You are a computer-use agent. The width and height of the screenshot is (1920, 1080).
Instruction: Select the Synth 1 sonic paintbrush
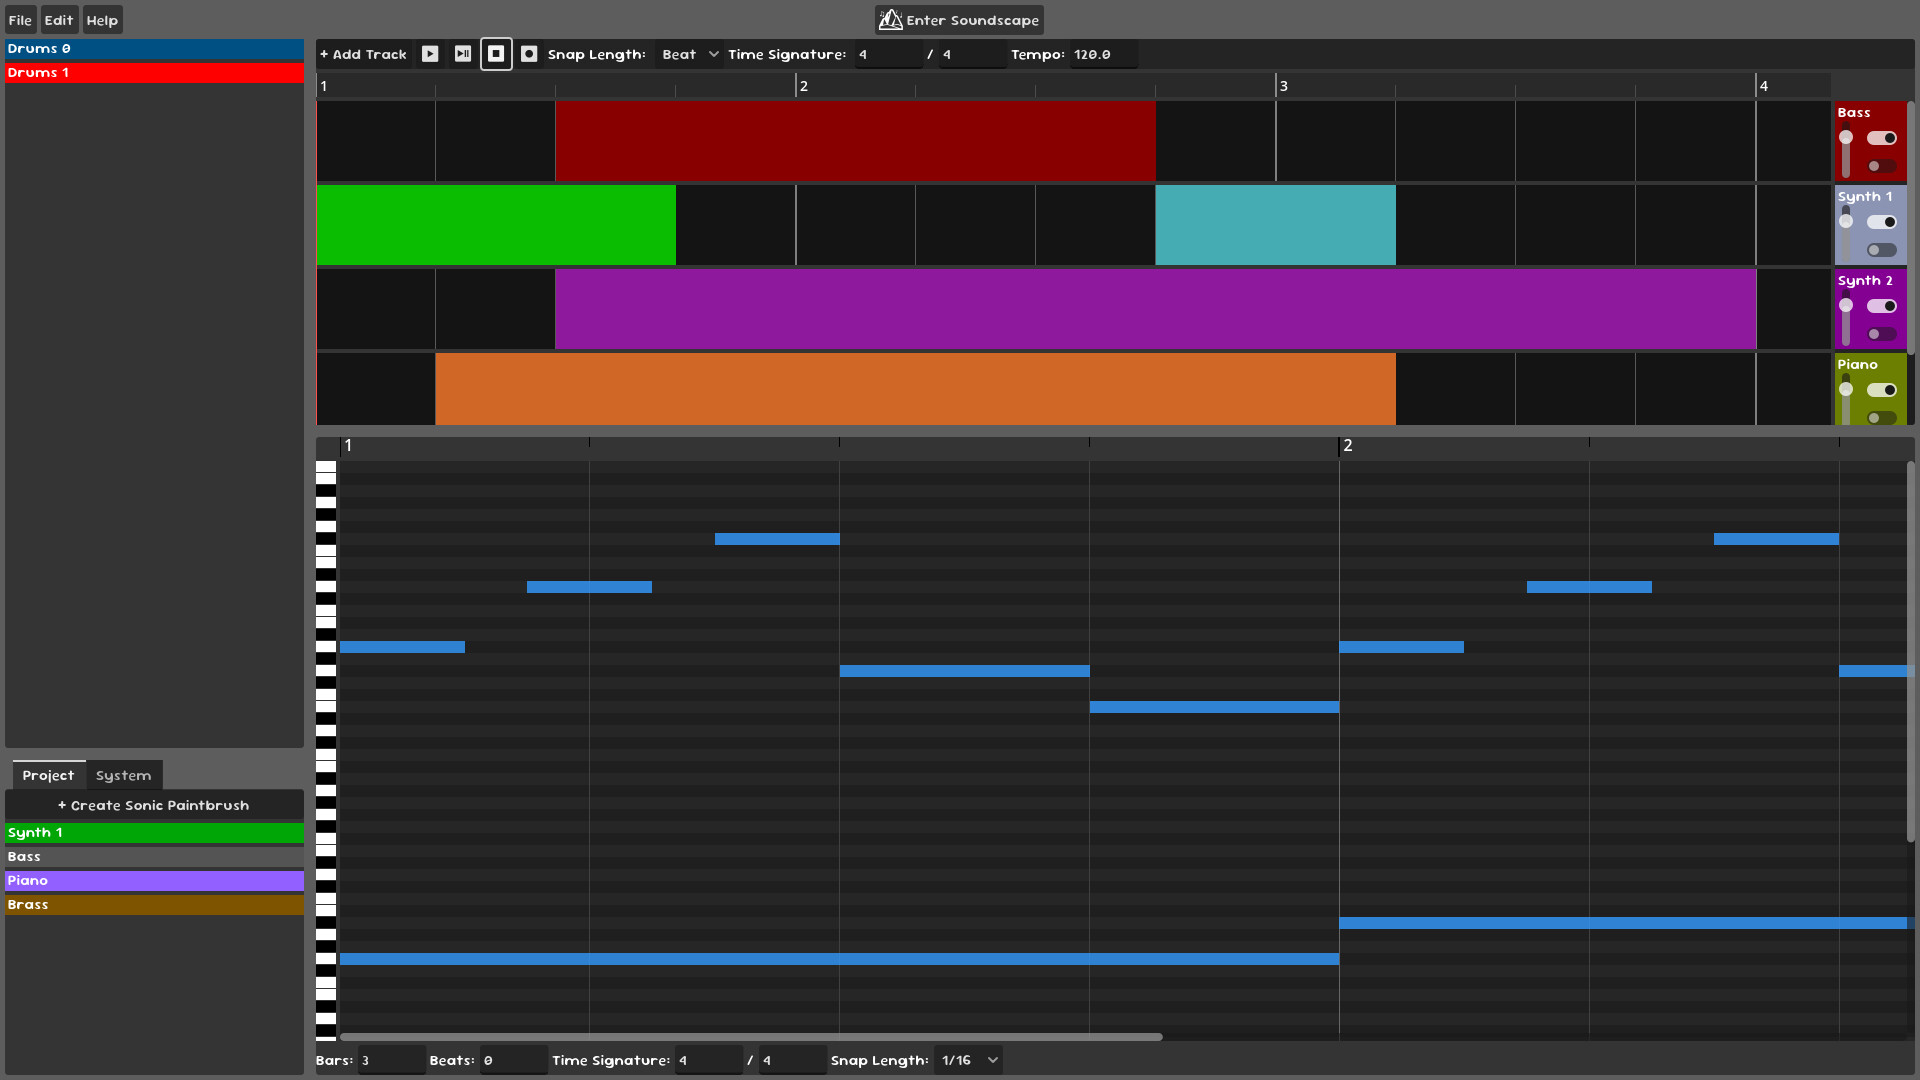click(x=153, y=832)
